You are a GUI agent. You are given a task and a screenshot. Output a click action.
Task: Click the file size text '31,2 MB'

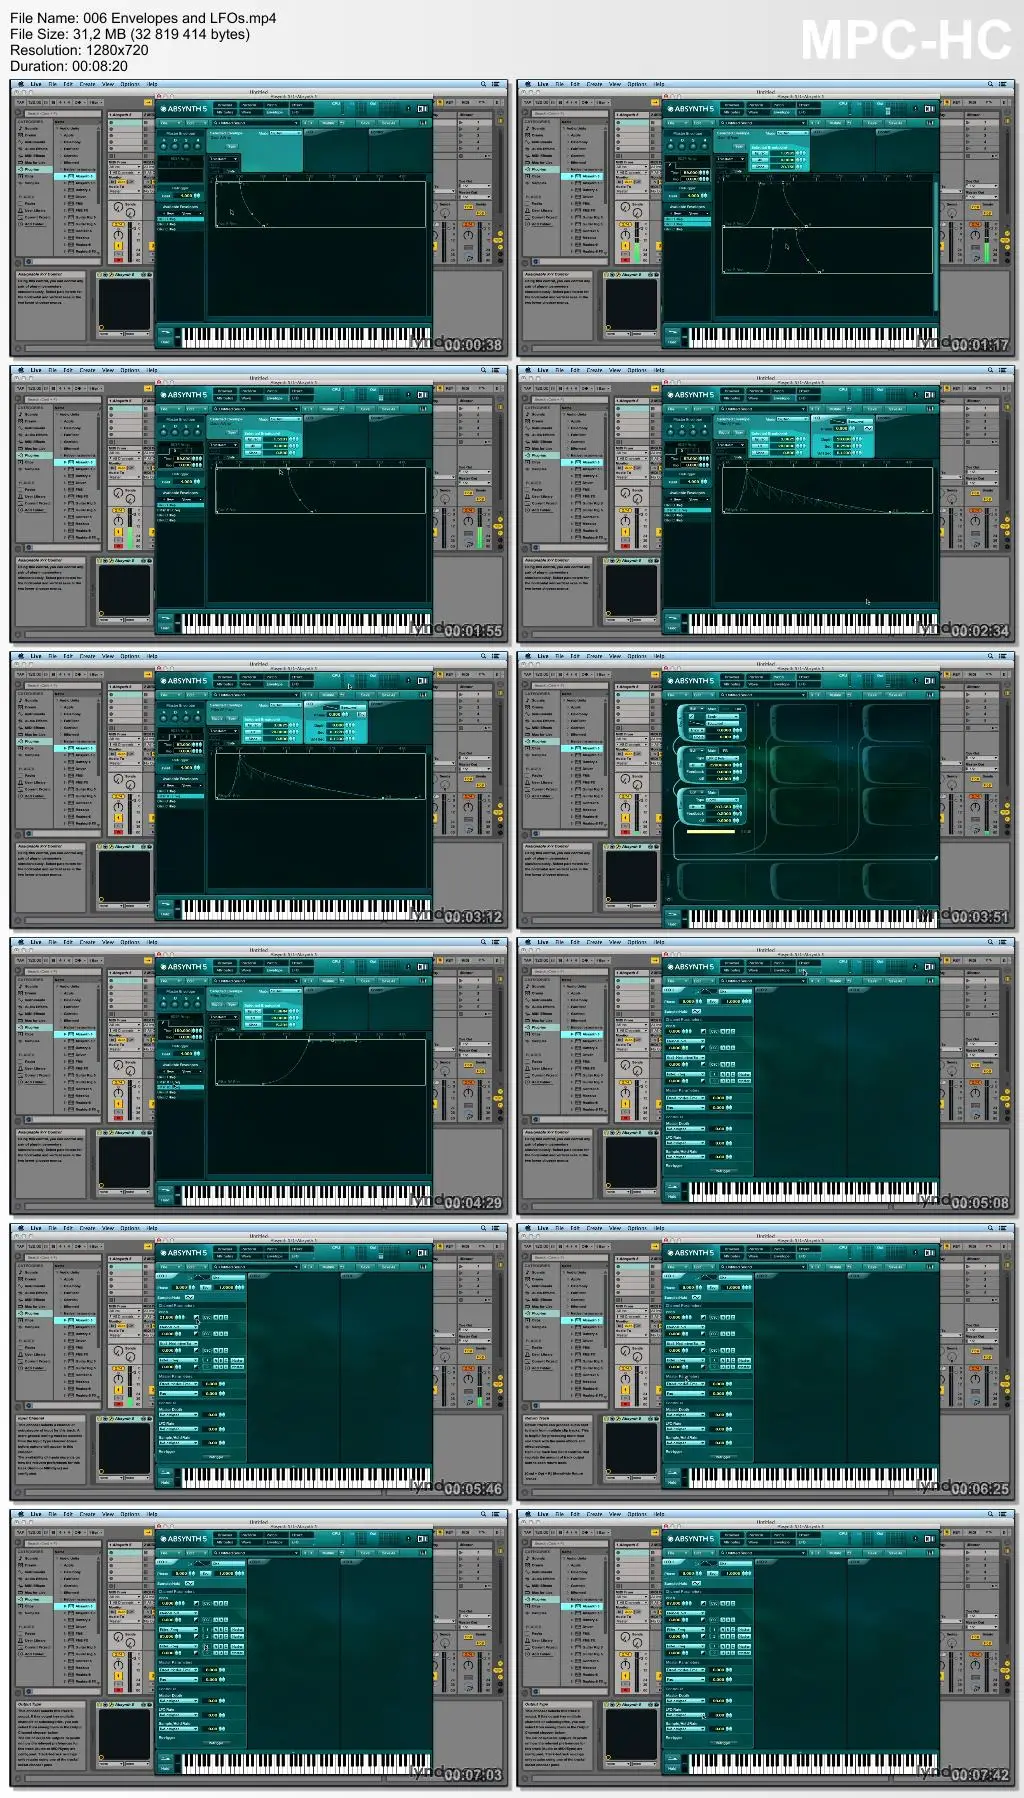[99, 34]
